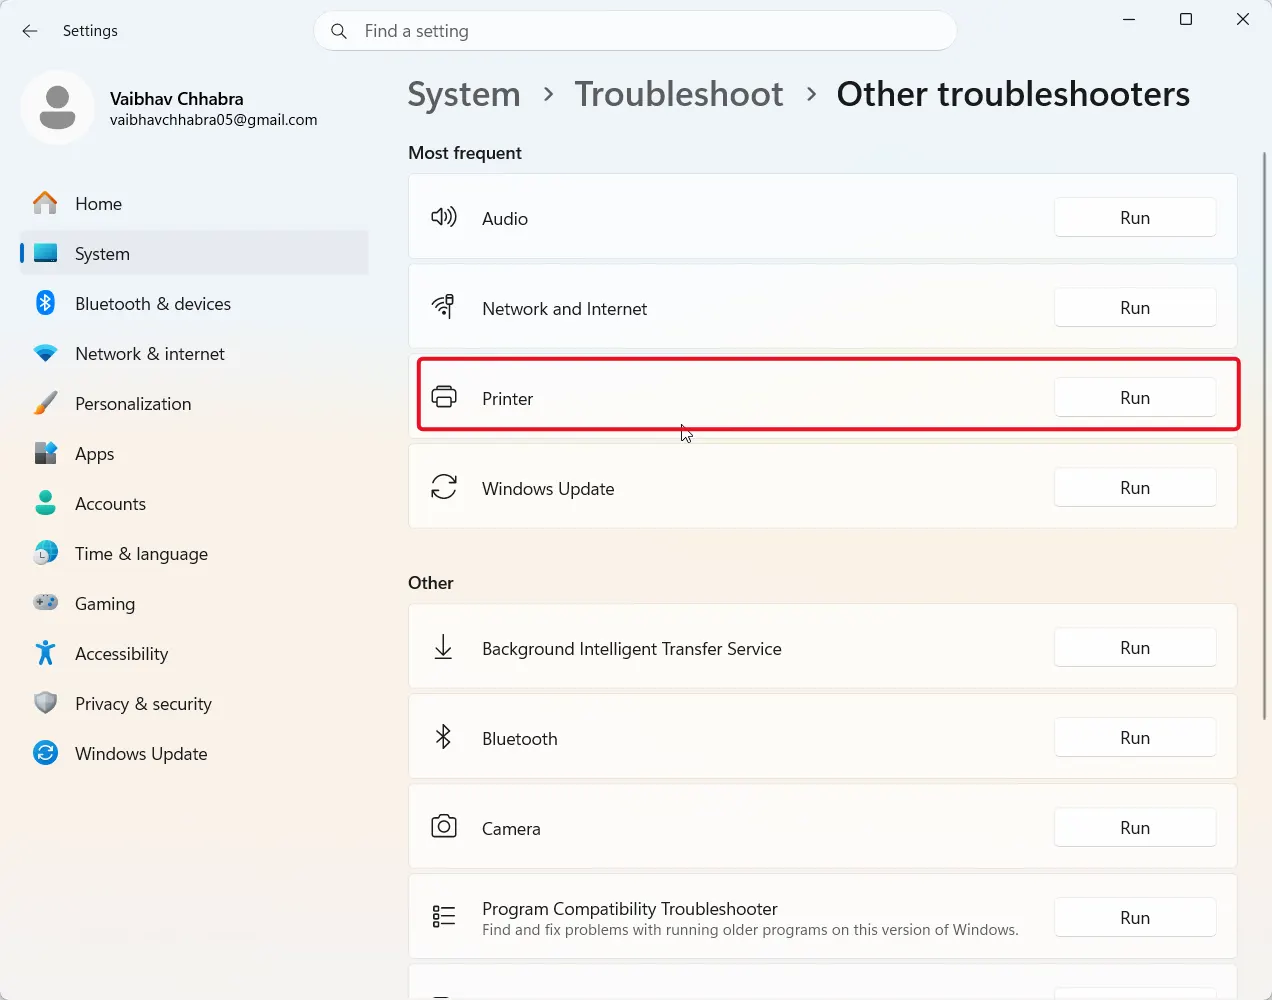
Task: Minimize the Settings window
Action: pyautogui.click(x=1129, y=19)
